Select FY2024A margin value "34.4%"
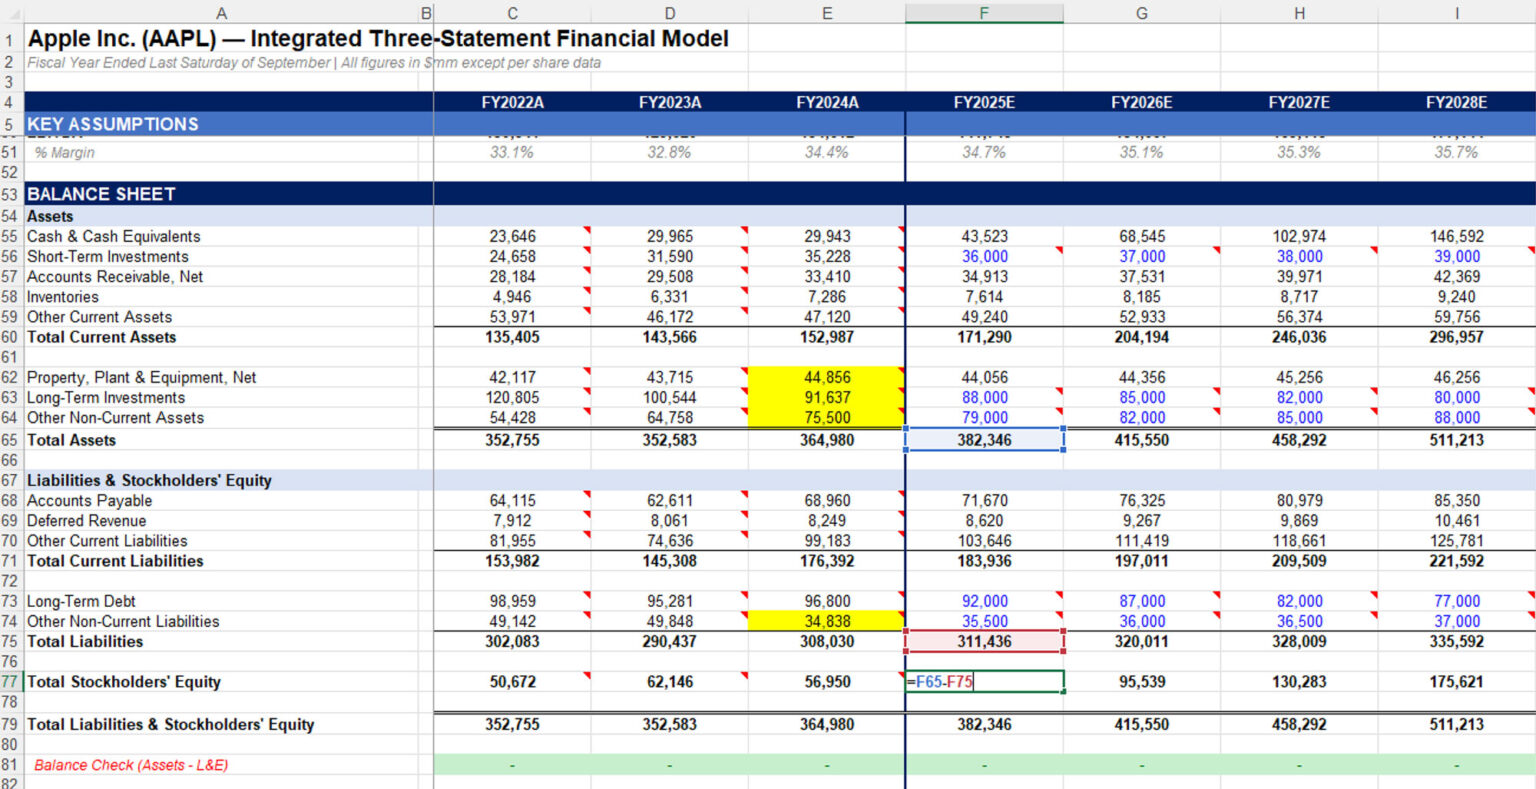Screen dimensions: 1536x789 tap(827, 152)
